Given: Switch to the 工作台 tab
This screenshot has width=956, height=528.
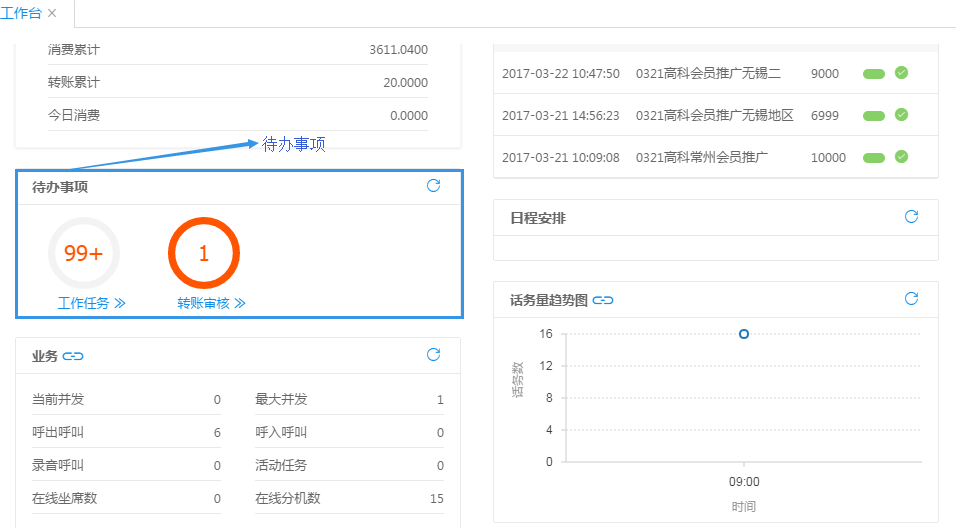Looking at the screenshot, I should click(x=20, y=13).
